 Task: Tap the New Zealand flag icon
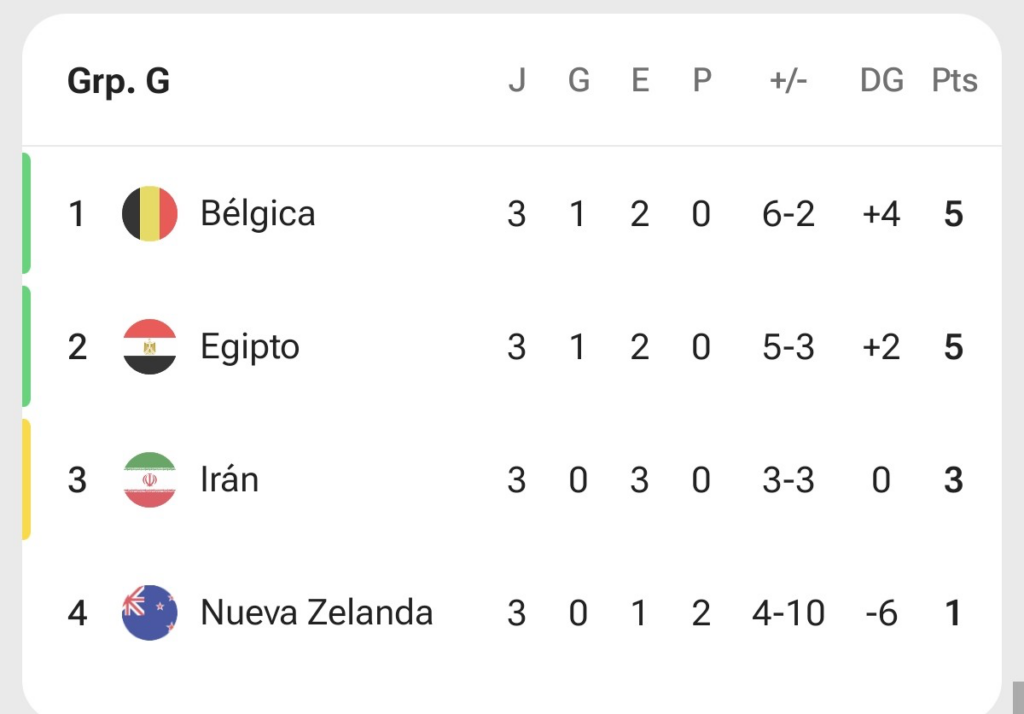tap(150, 613)
